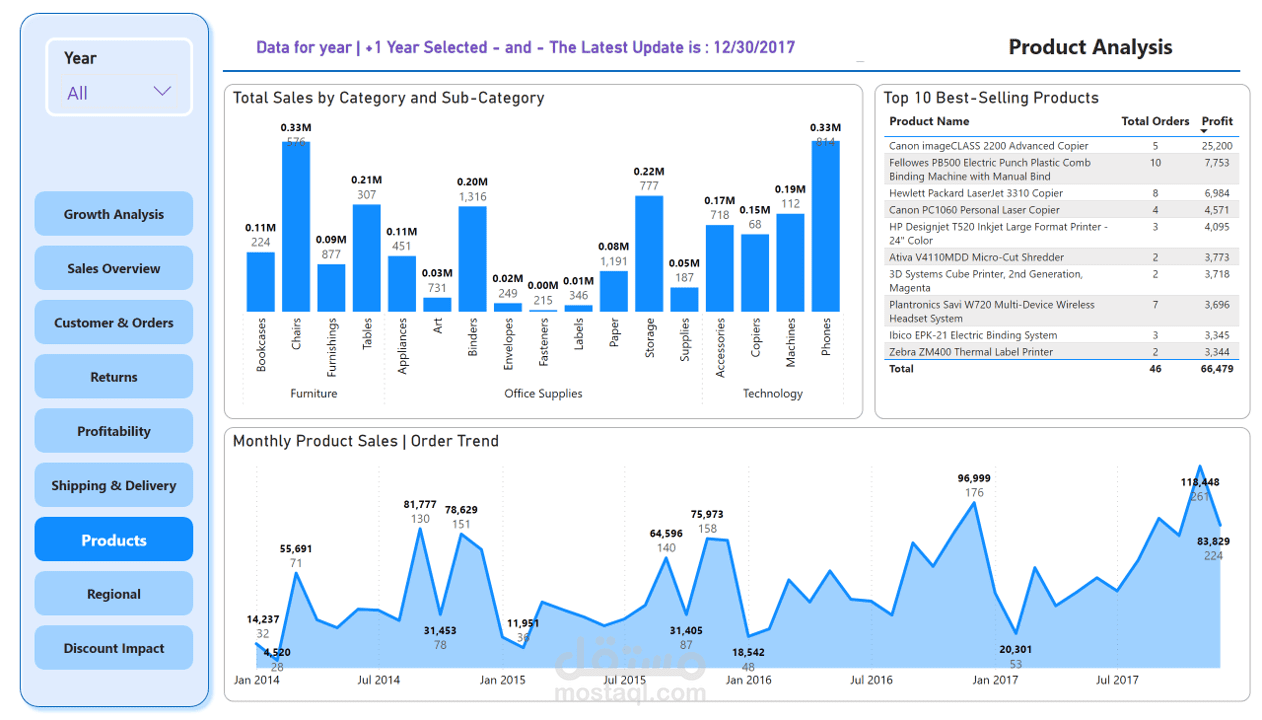The width and height of the screenshot is (1262, 720).
Task: Click the Bookcases bar in sales chart
Action: [261, 281]
